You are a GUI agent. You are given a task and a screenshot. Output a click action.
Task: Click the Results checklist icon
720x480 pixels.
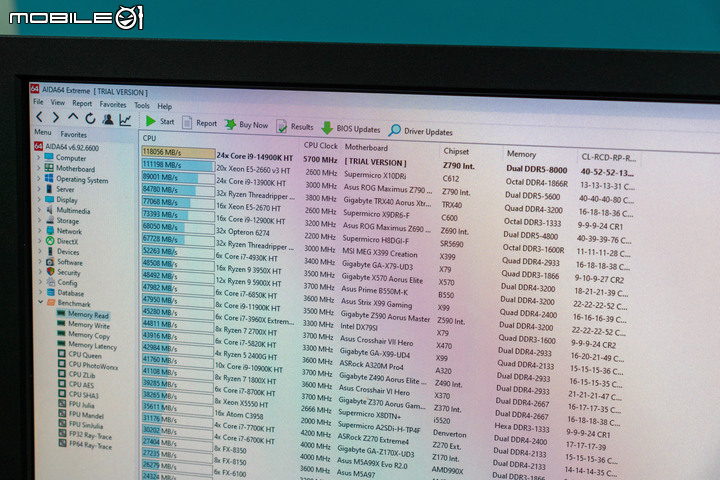(281, 126)
